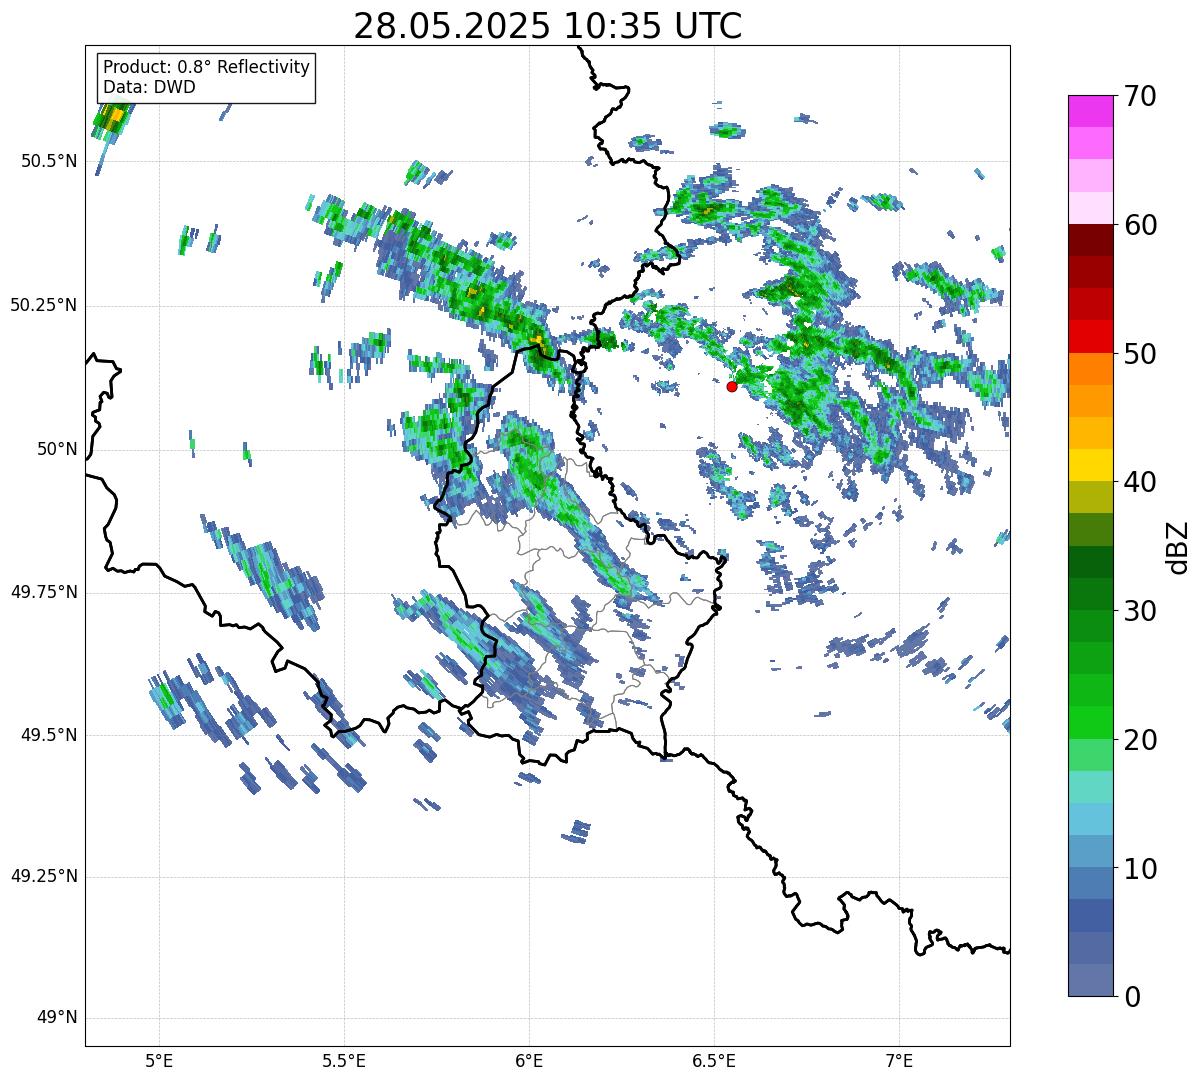Click the latitude label "49.5°N"

(48, 735)
